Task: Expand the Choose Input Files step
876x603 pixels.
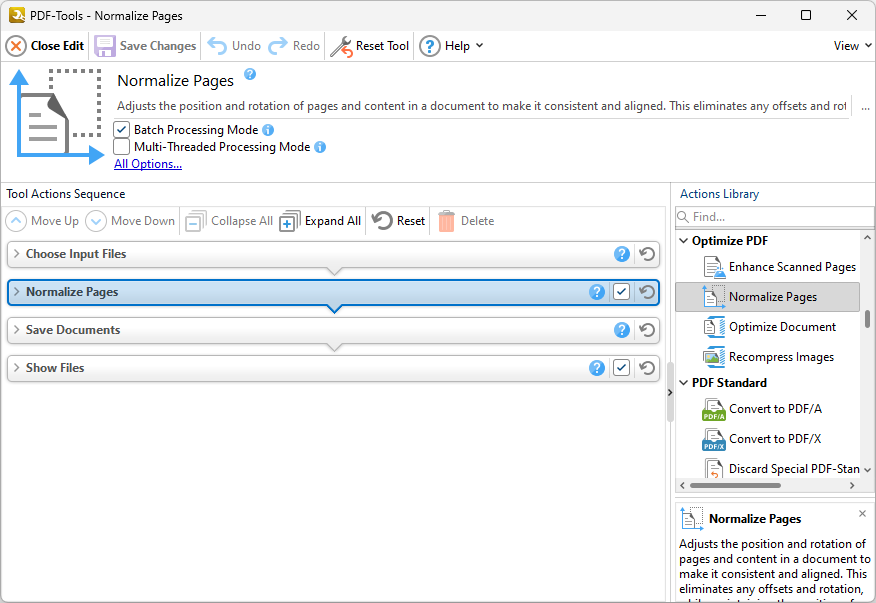Action: click(x=16, y=254)
